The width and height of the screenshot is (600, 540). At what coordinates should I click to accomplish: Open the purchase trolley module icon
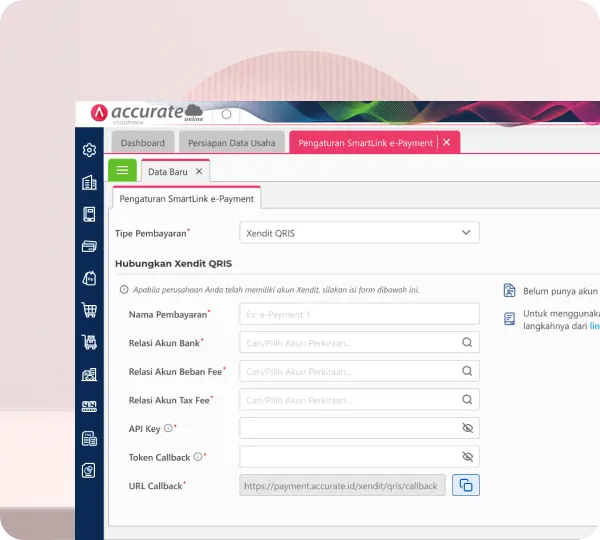pos(89,342)
